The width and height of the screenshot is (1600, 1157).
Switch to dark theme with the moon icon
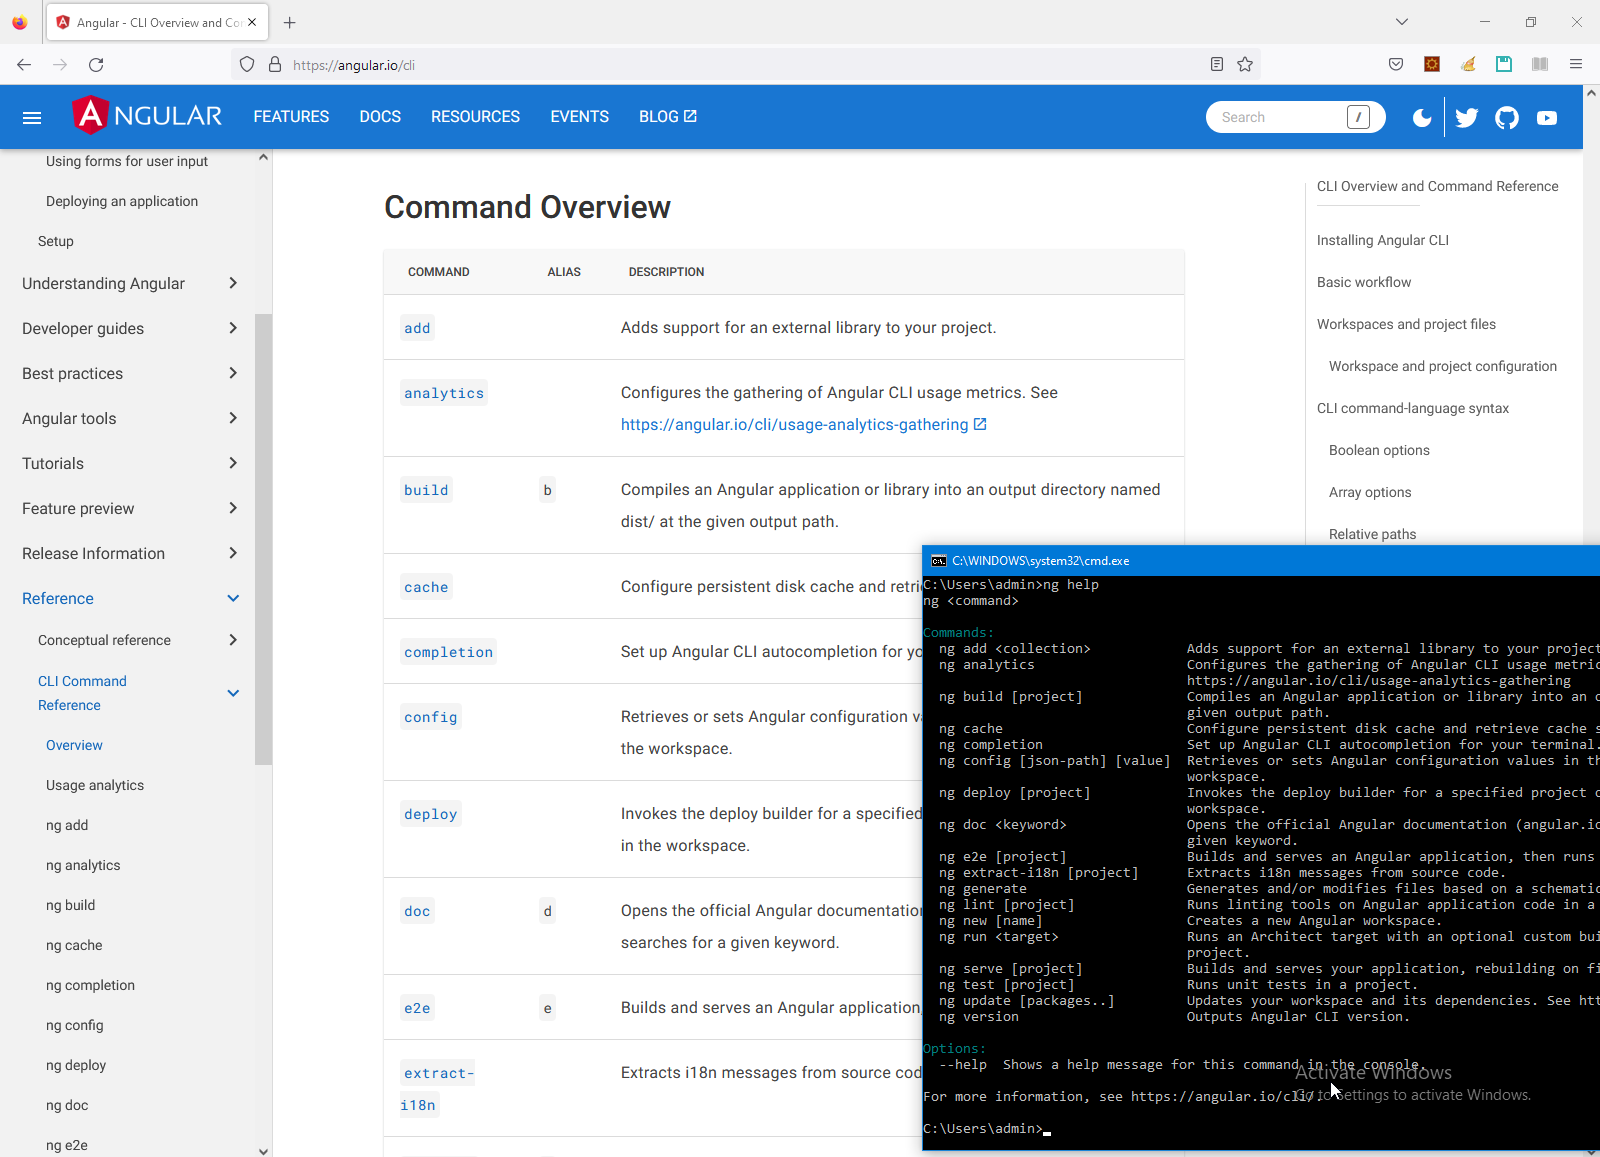[1421, 118]
